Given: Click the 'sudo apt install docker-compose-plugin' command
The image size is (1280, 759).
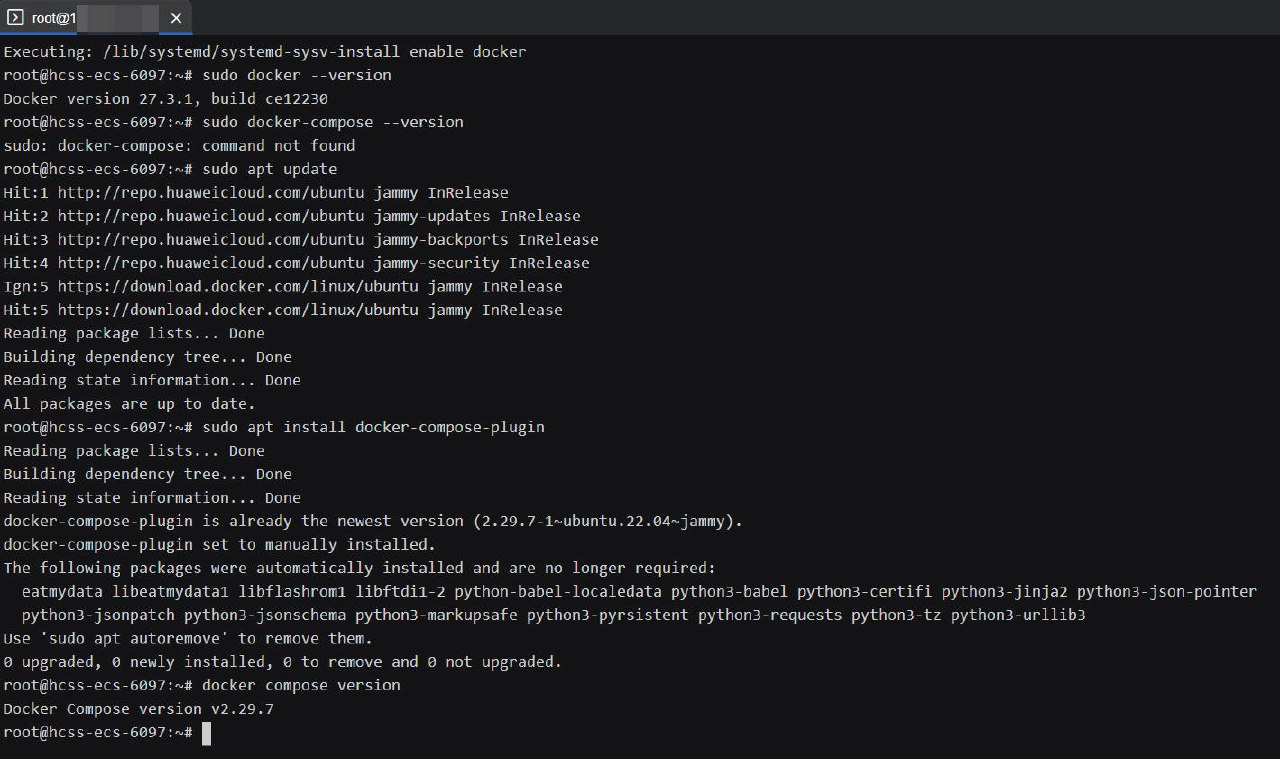Looking at the screenshot, I should [373, 427].
